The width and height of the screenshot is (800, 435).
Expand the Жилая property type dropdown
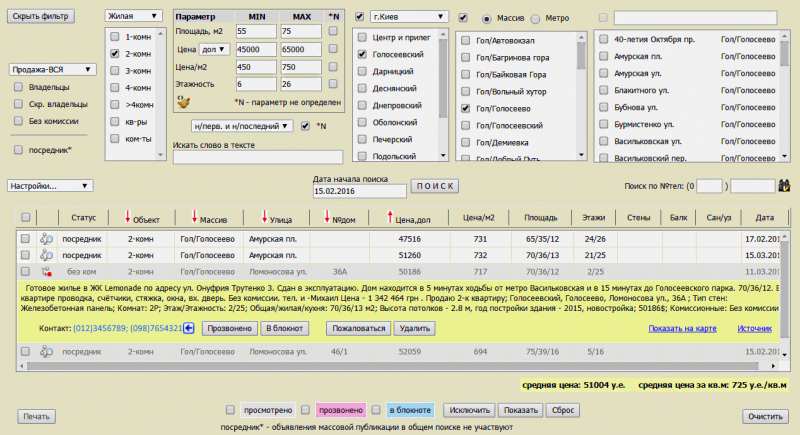point(133,17)
